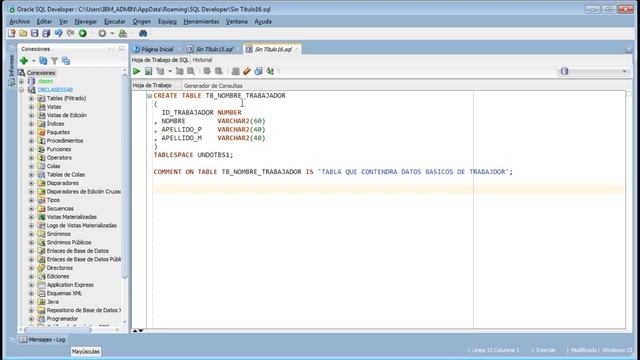Expand the Procedimientos node

31,141
